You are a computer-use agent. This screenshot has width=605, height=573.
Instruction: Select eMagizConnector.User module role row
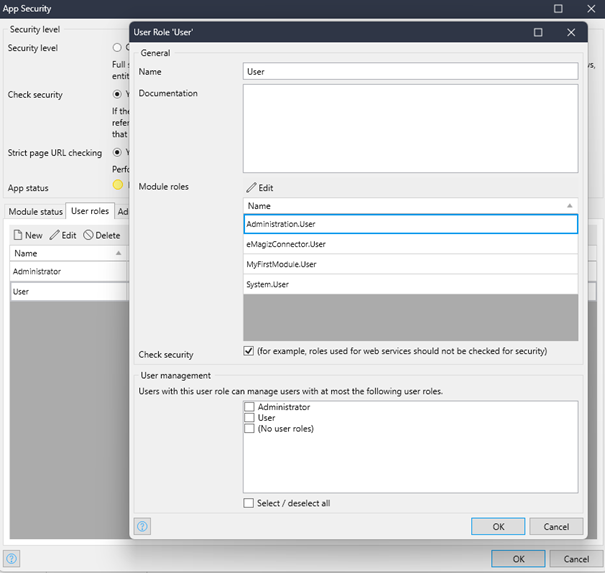click(411, 244)
